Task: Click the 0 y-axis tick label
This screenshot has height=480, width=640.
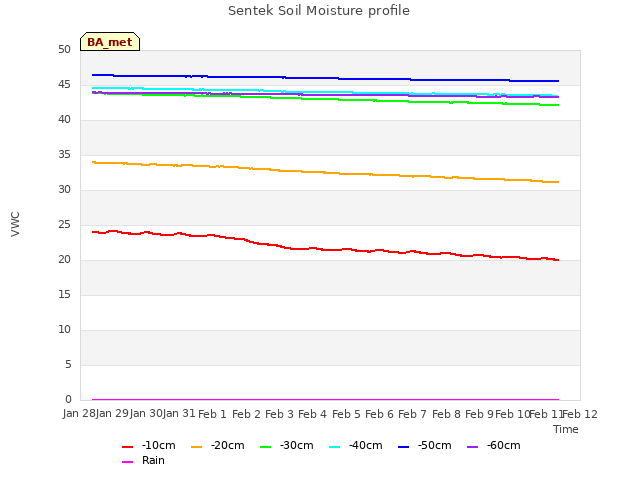Action: pyautogui.click(x=68, y=399)
